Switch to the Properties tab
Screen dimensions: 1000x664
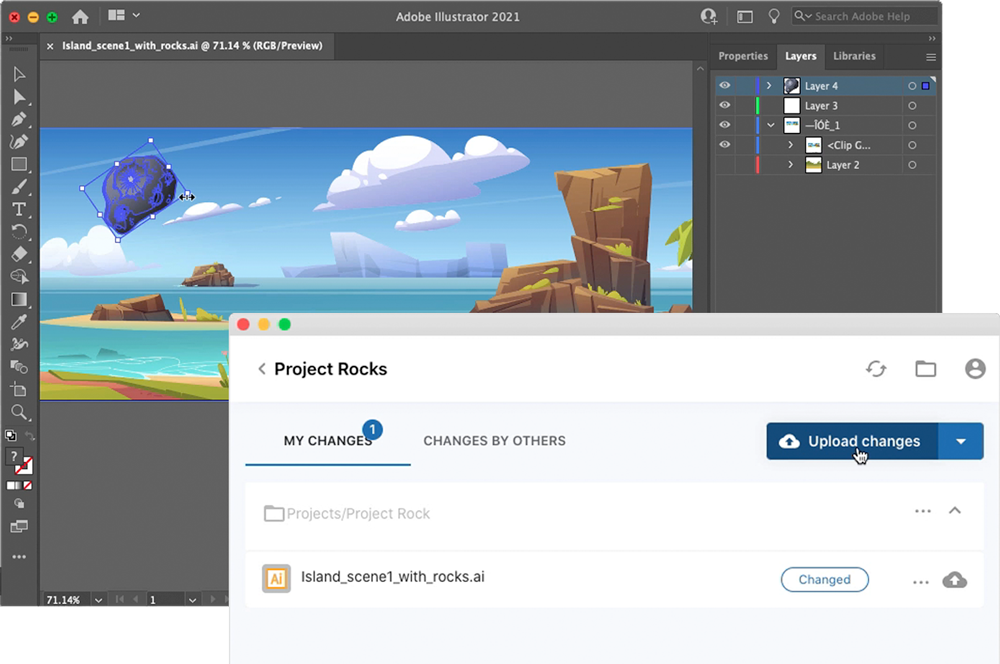point(743,56)
